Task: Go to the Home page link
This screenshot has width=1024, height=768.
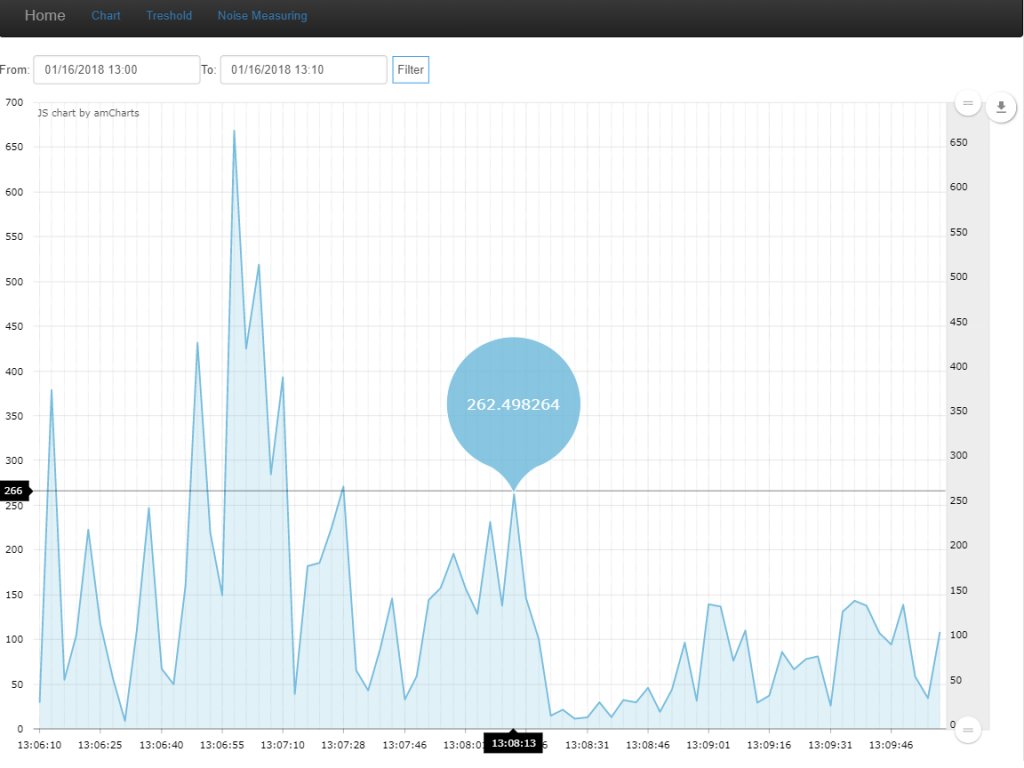Action: point(45,16)
